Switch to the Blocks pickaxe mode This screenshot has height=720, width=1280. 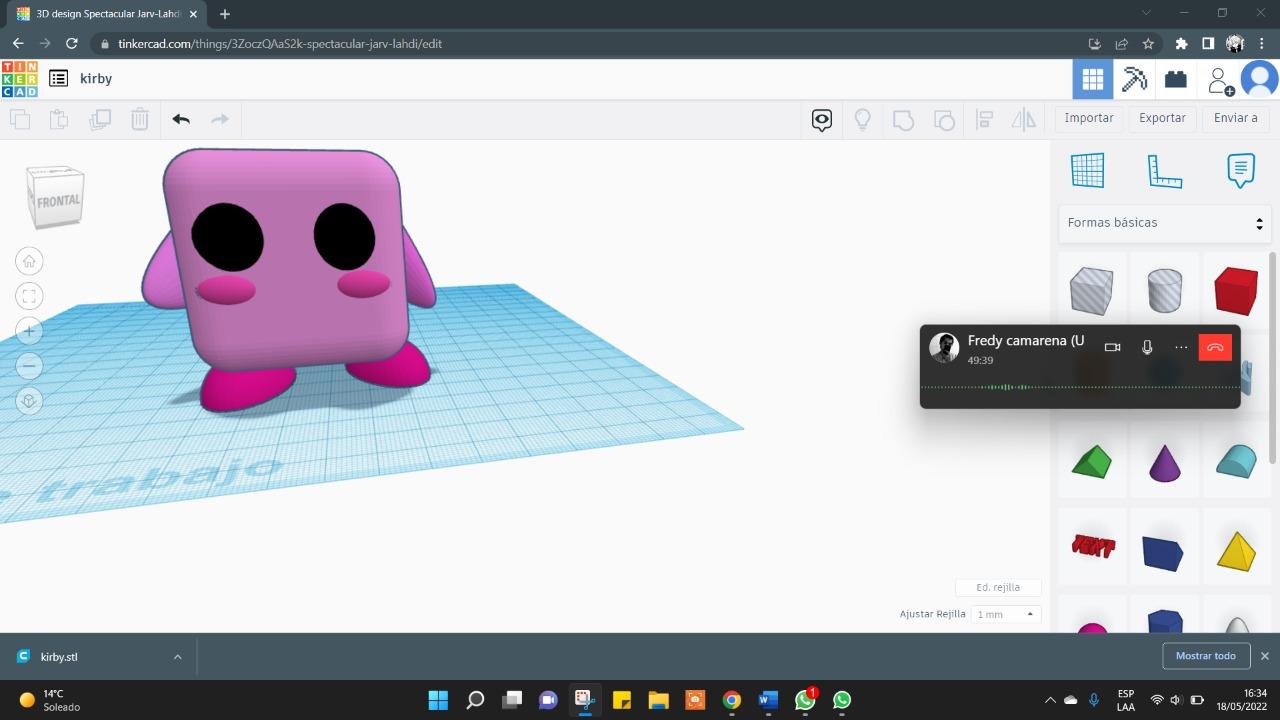click(1134, 79)
